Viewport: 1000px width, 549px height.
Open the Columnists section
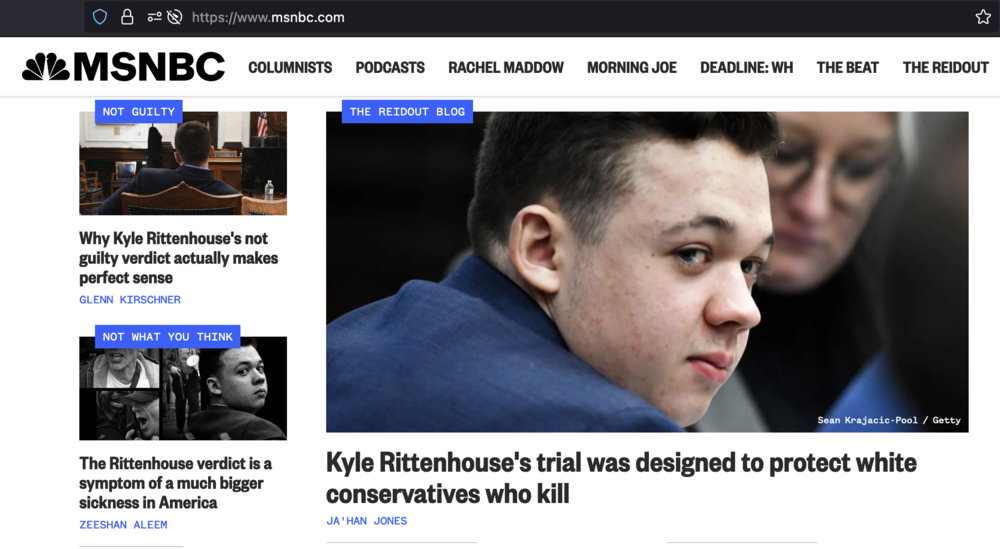pyautogui.click(x=290, y=68)
